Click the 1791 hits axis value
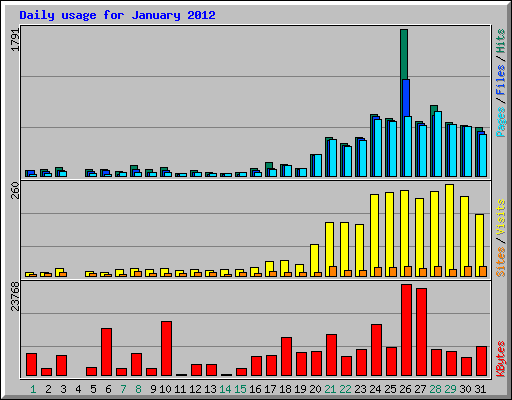 click(15, 39)
